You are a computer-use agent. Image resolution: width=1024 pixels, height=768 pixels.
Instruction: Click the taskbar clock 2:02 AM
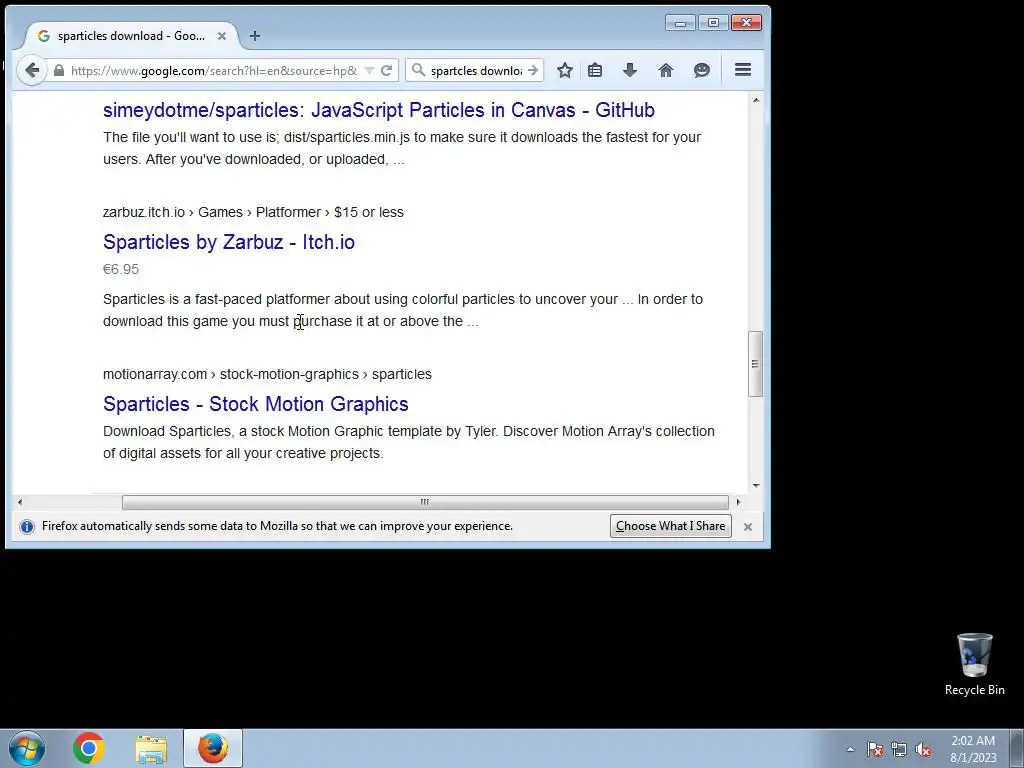973,749
